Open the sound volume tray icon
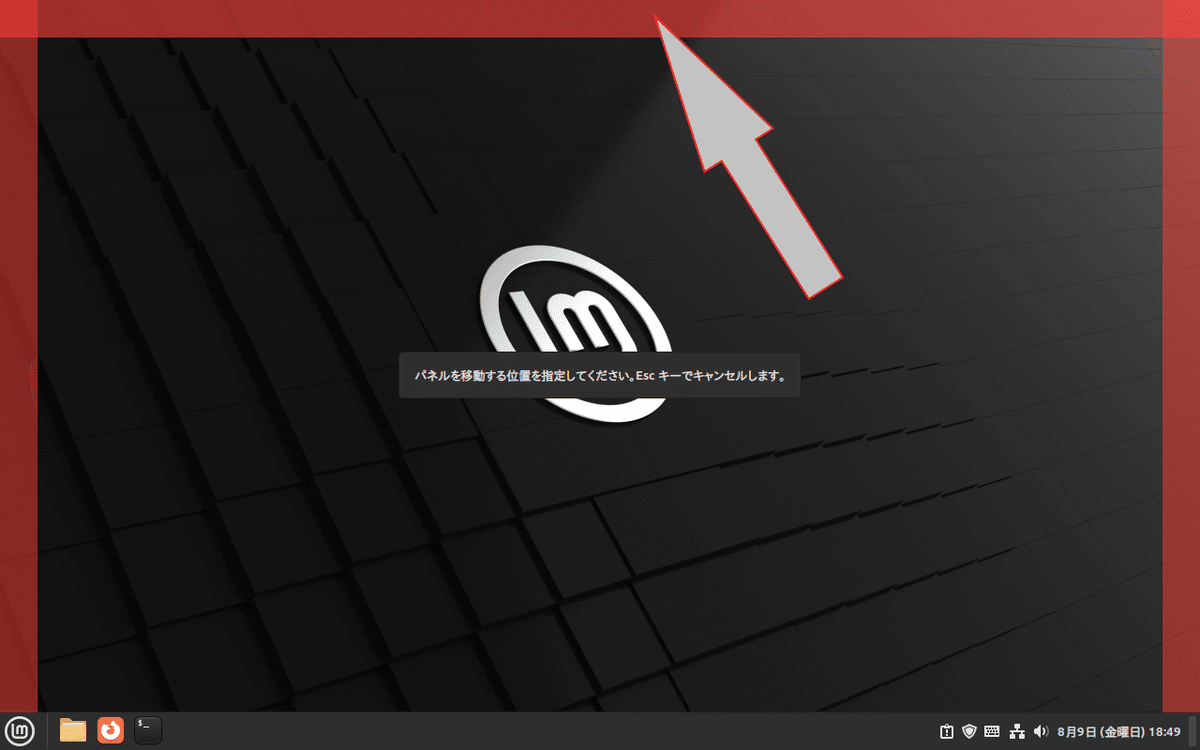 pos(1040,731)
